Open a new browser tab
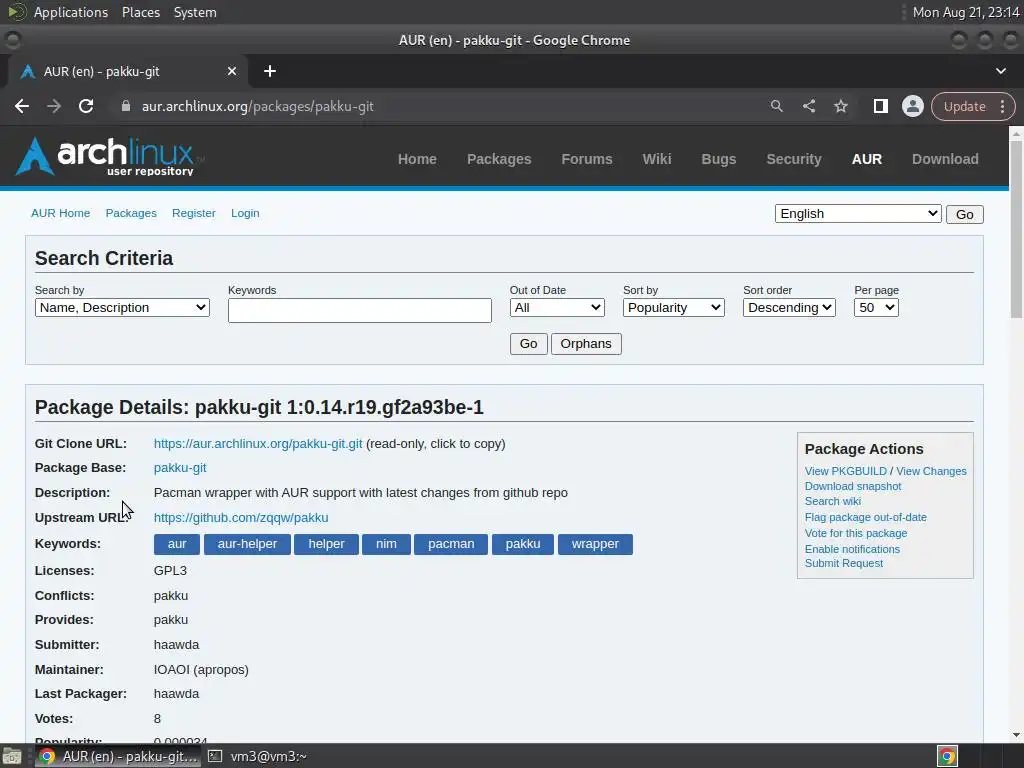The image size is (1024, 768). coord(270,71)
